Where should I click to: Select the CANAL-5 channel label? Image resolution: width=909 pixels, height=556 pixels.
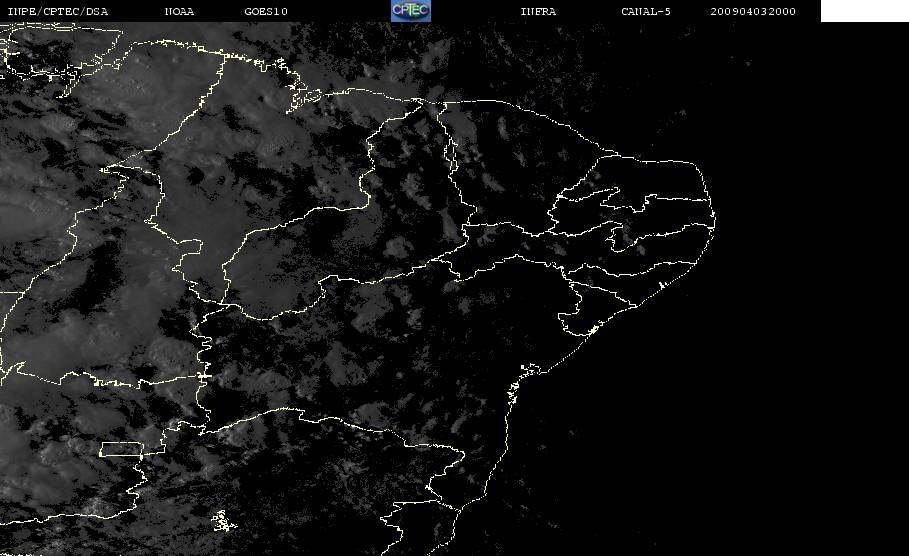pyautogui.click(x=646, y=11)
